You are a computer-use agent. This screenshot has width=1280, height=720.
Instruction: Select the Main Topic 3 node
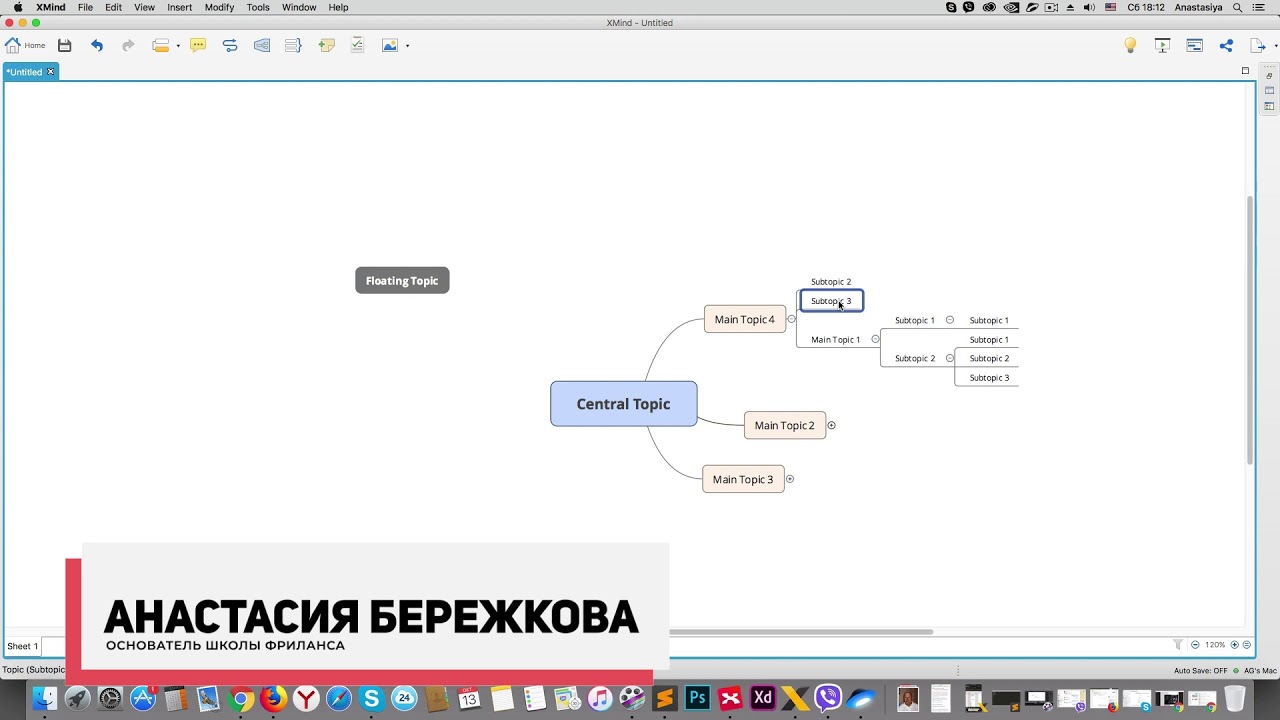743,479
